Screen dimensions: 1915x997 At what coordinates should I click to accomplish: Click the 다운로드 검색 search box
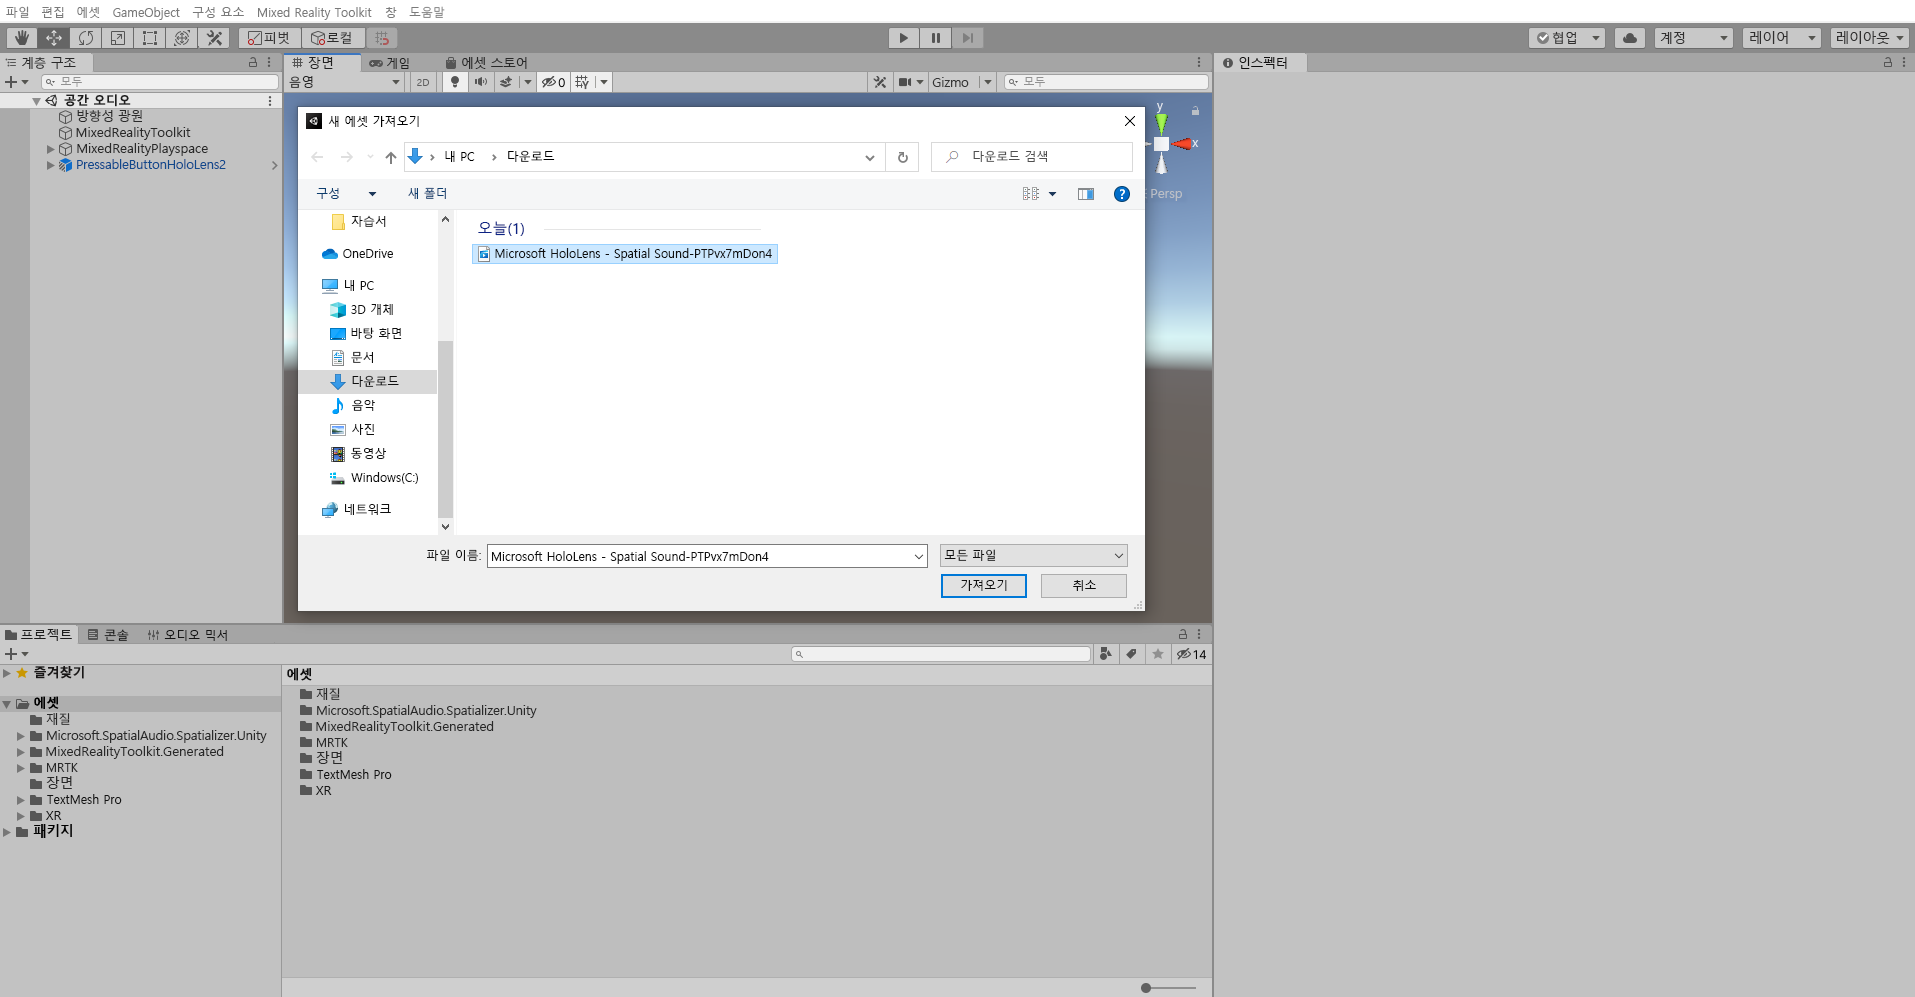pyautogui.click(x=1032, y=157)
